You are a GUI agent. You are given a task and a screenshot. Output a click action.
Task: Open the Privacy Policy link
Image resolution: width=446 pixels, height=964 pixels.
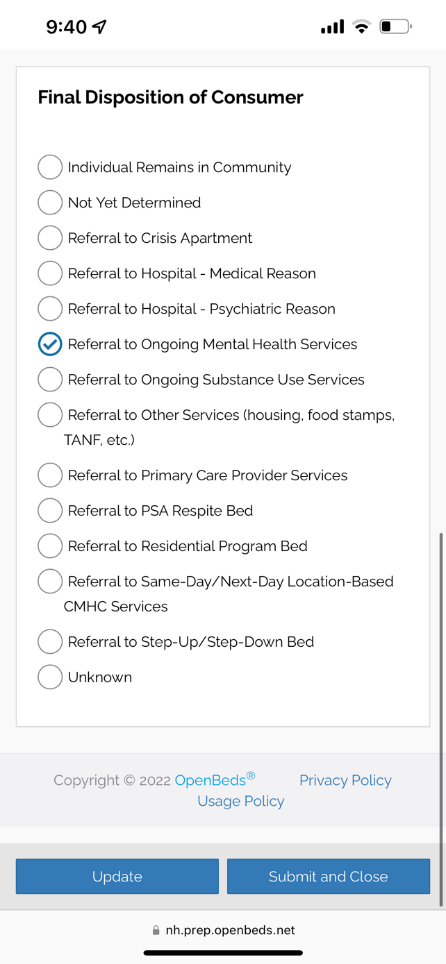345,780
